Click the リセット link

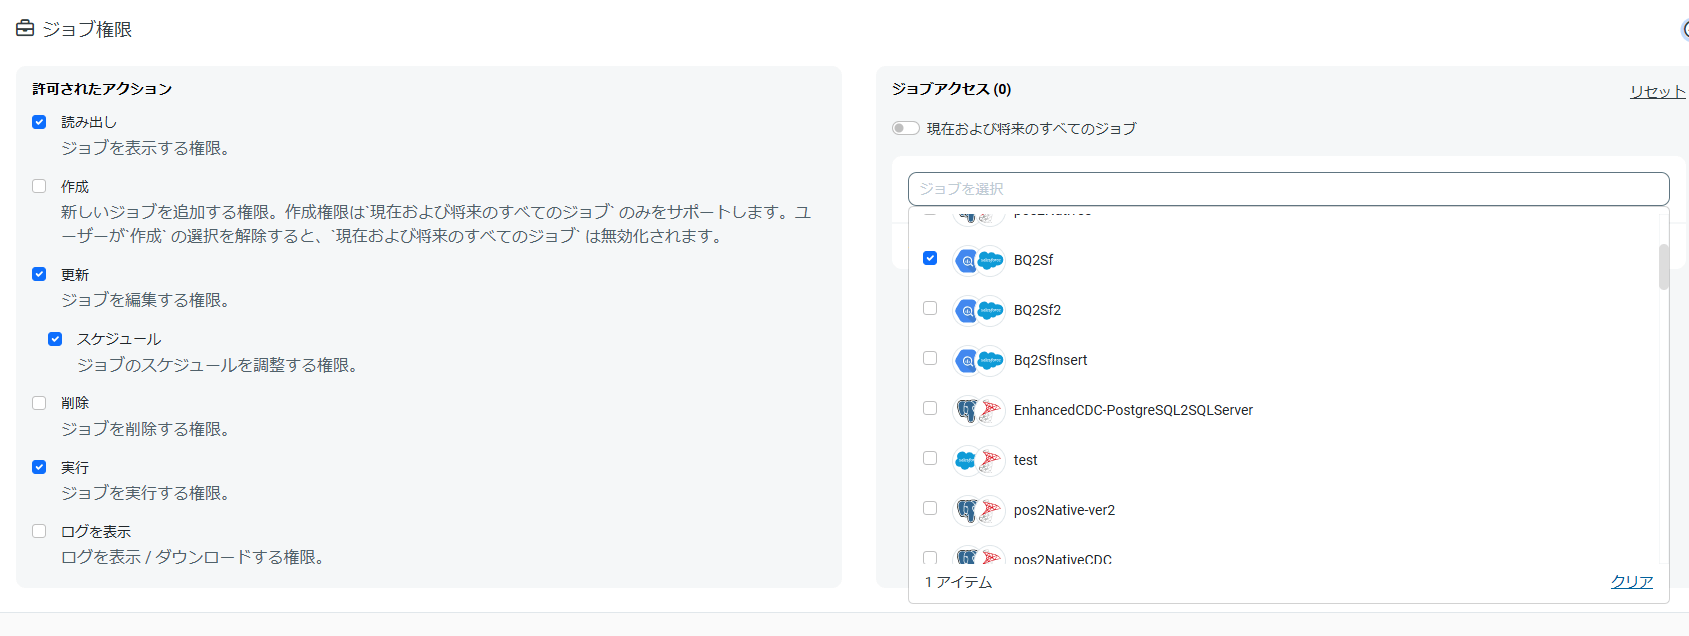(1657, 91)
